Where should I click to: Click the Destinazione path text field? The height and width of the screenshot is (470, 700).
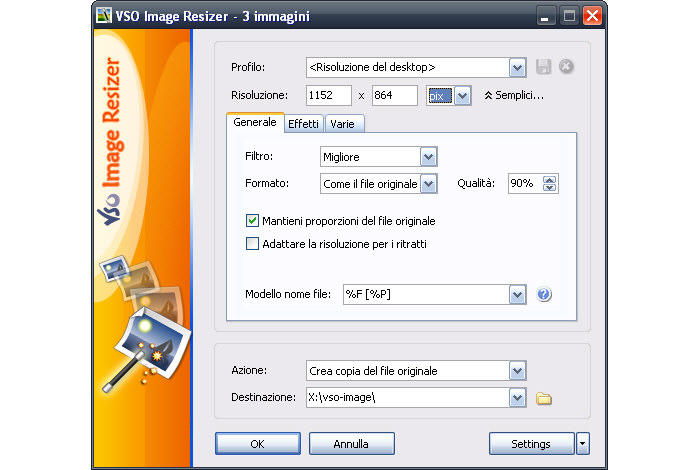(408, 397)
